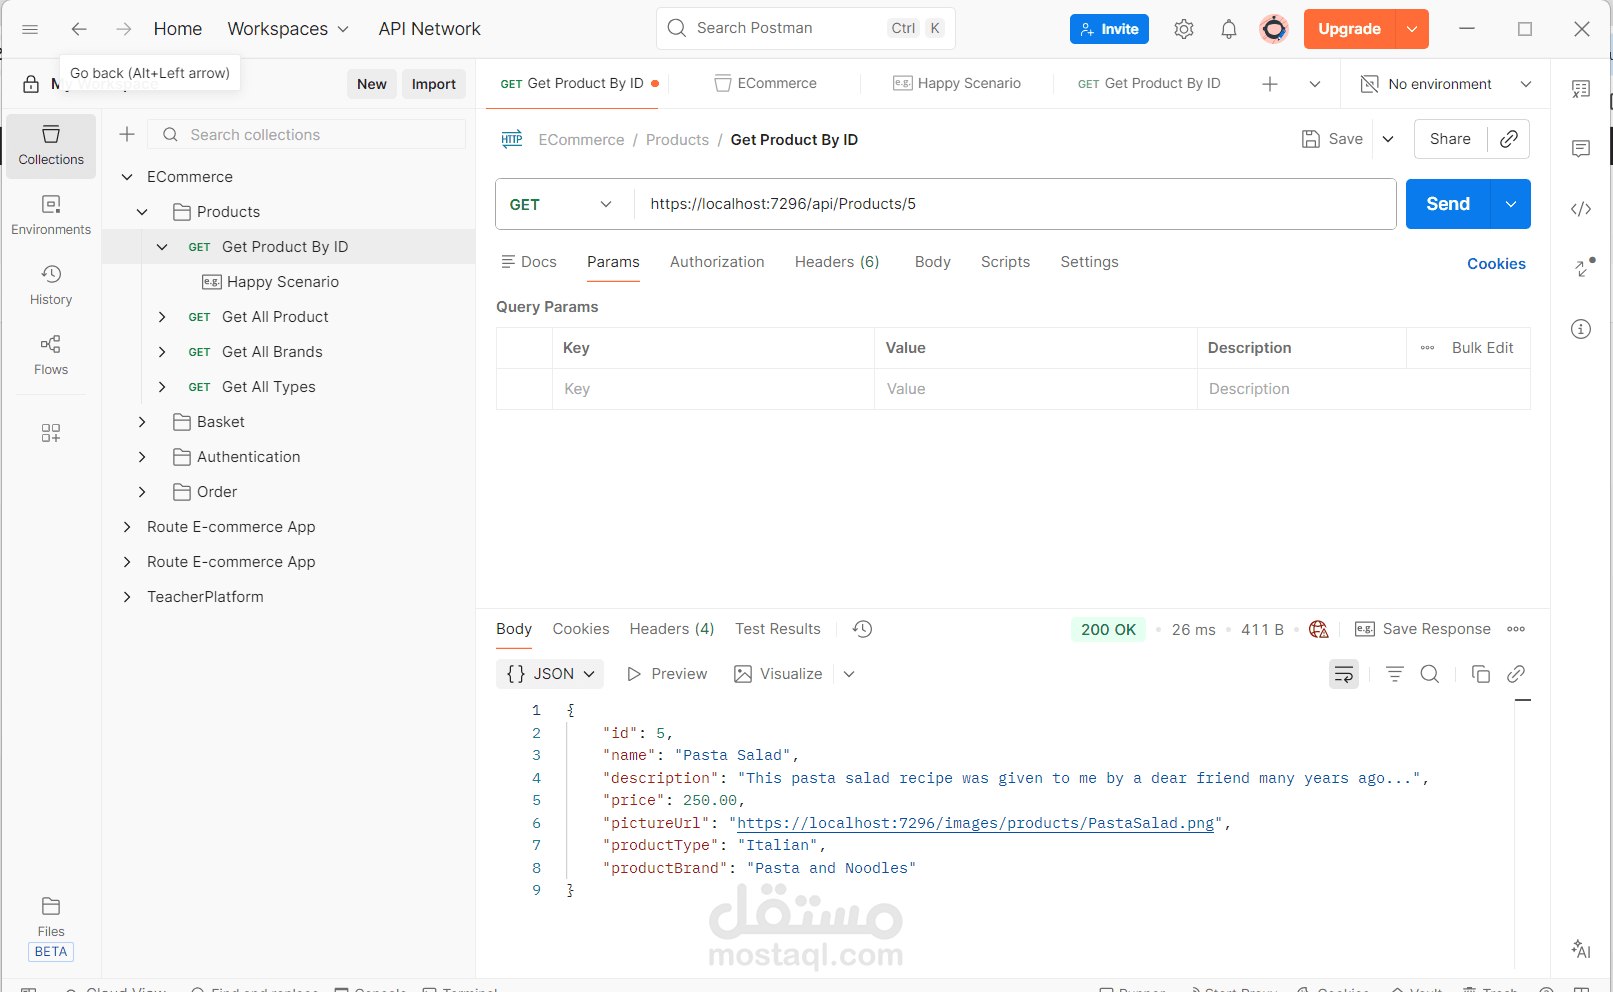Switch to the Headers (6) request tab

click(x=837, y=262)
